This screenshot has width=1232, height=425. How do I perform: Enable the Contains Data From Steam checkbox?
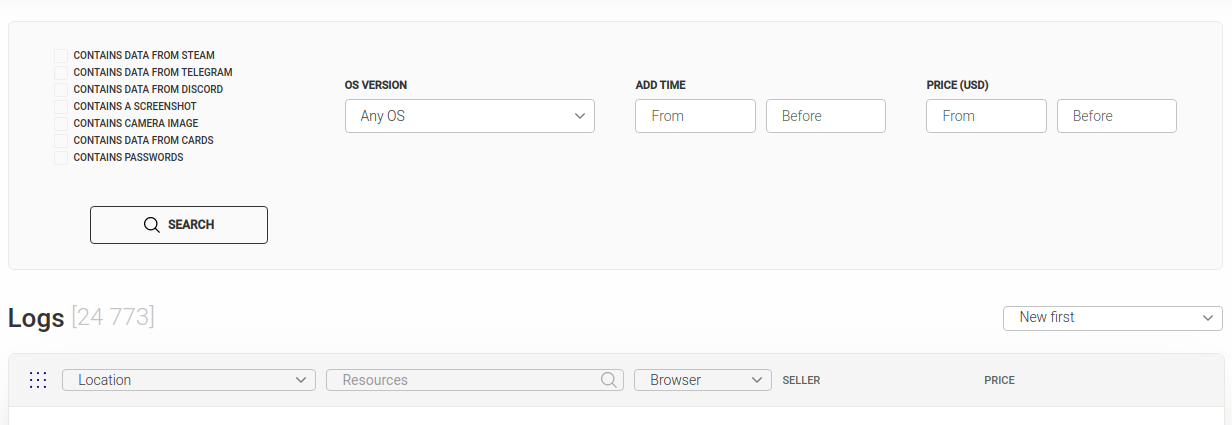[61, 56]
